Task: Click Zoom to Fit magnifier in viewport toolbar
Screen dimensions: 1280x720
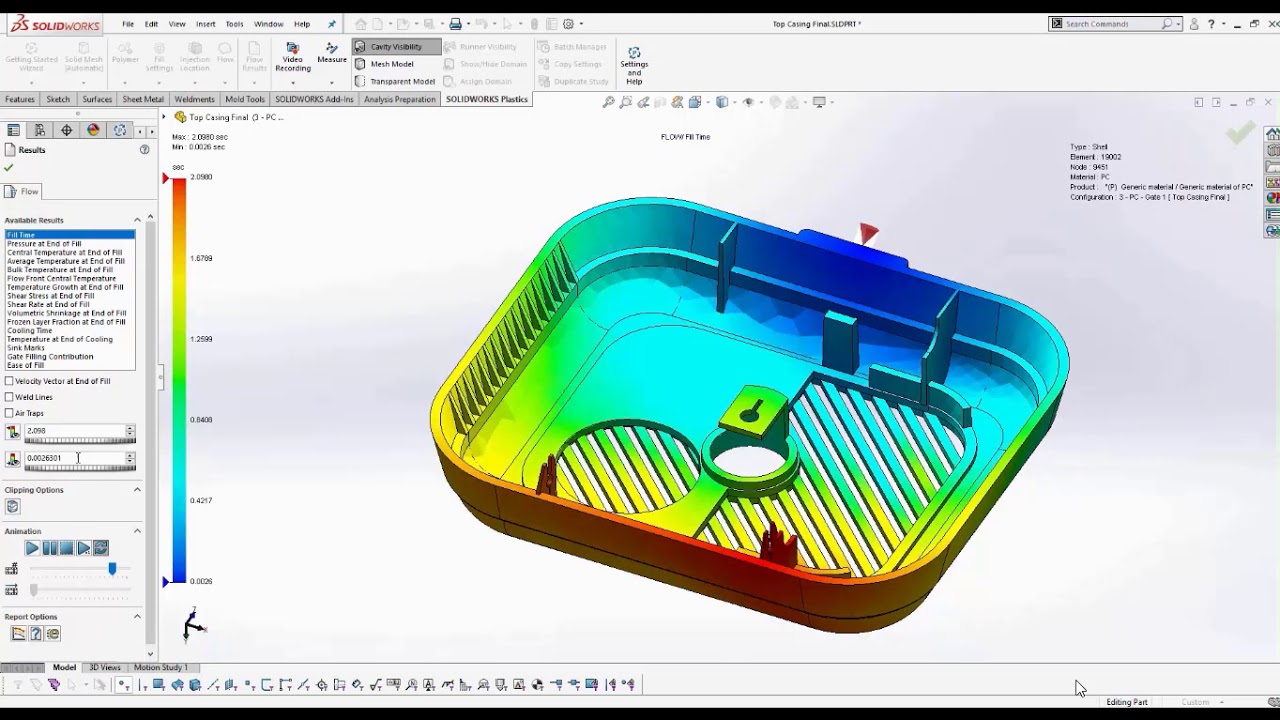Action: (608, 102)
